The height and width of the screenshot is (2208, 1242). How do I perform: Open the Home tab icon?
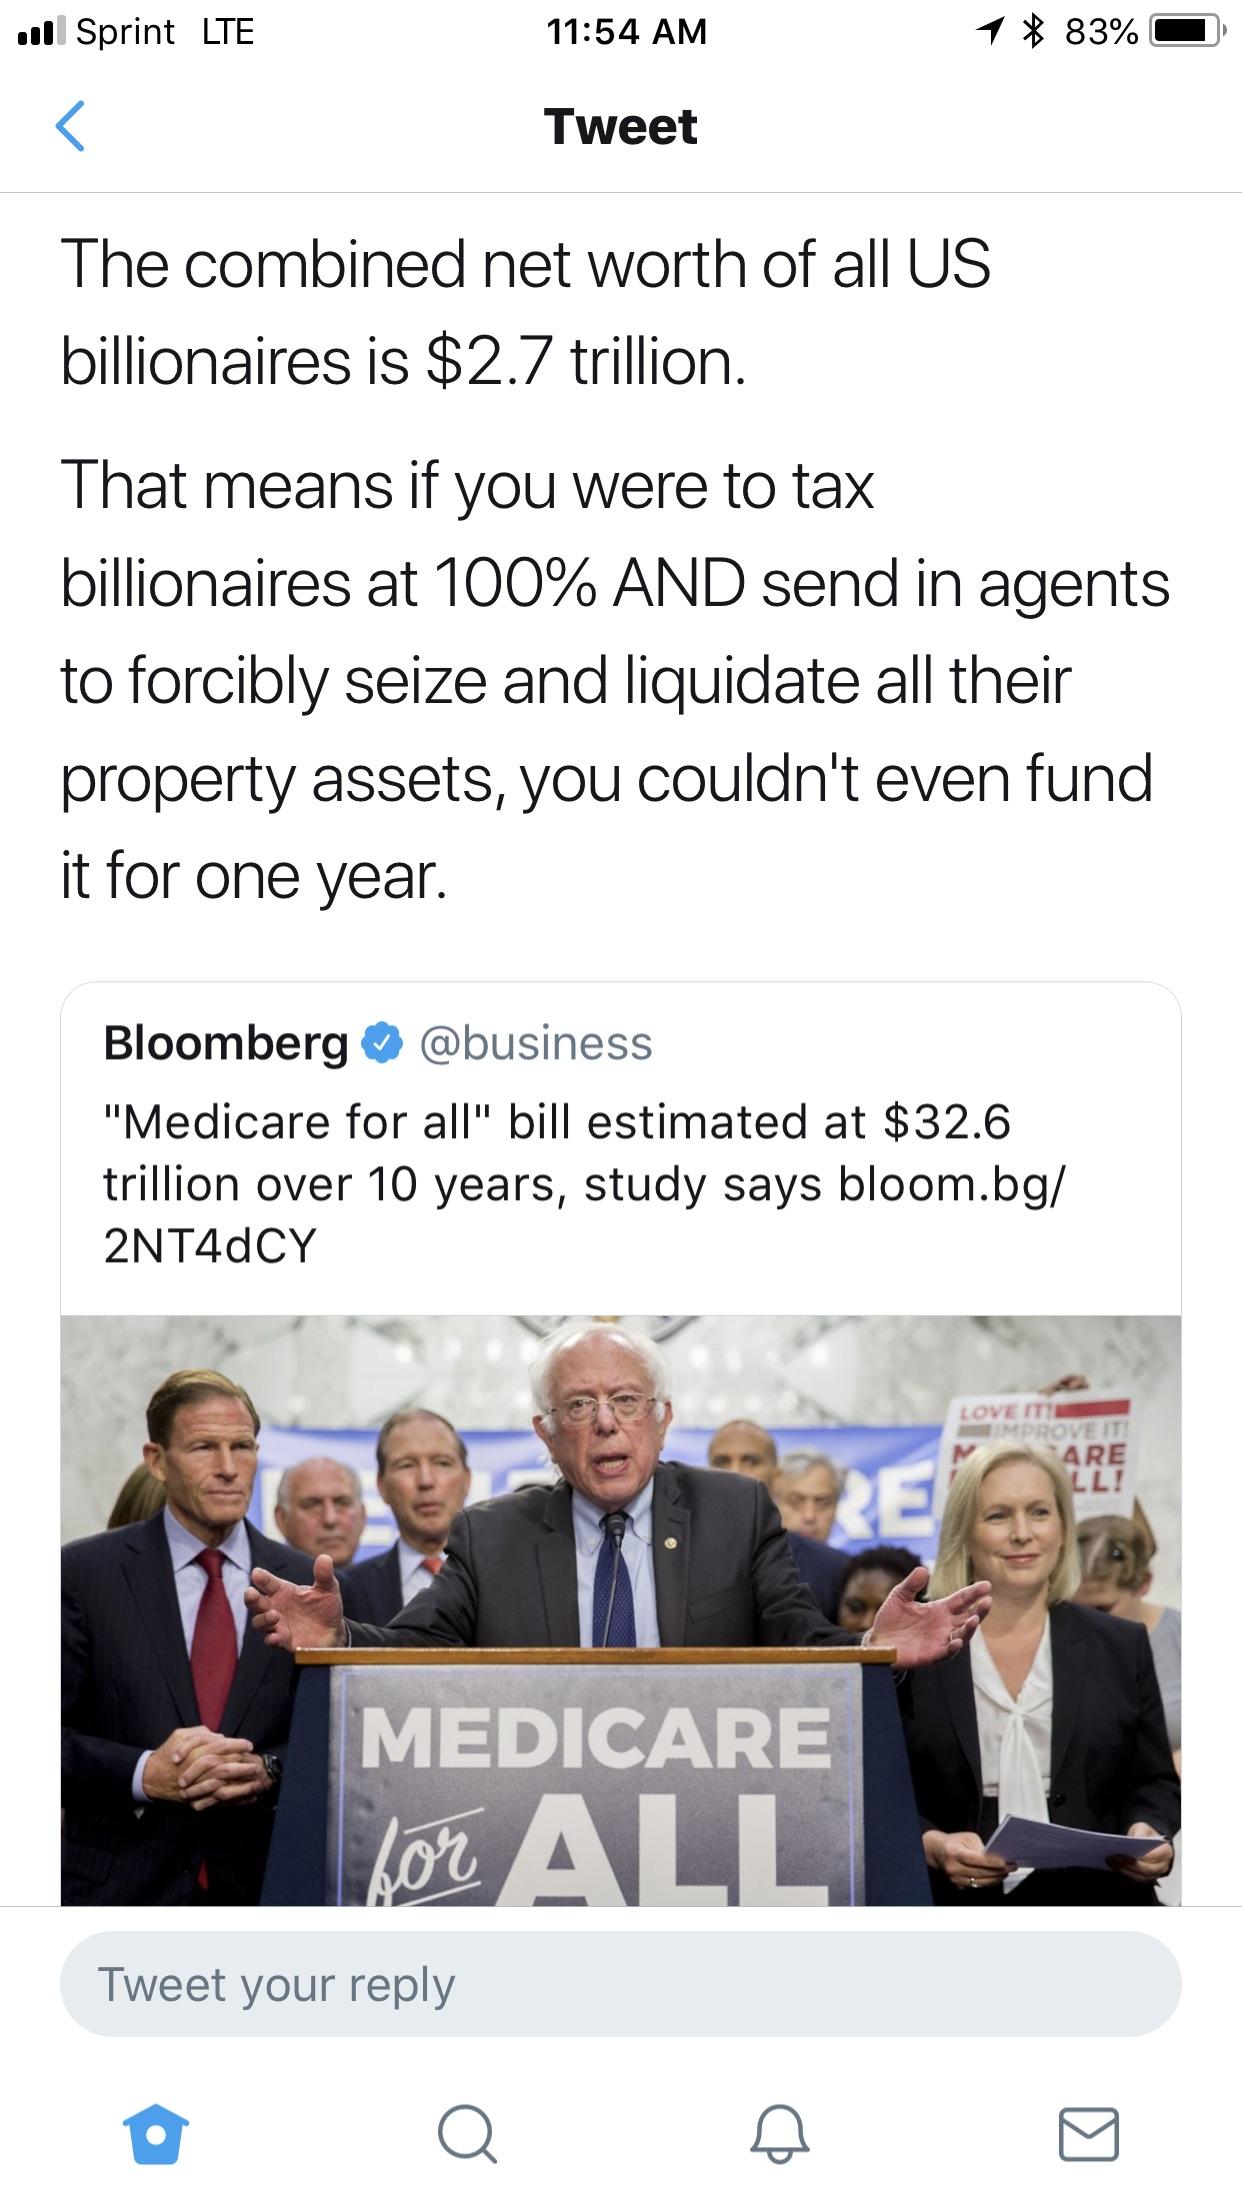(x=155, y=2134)
